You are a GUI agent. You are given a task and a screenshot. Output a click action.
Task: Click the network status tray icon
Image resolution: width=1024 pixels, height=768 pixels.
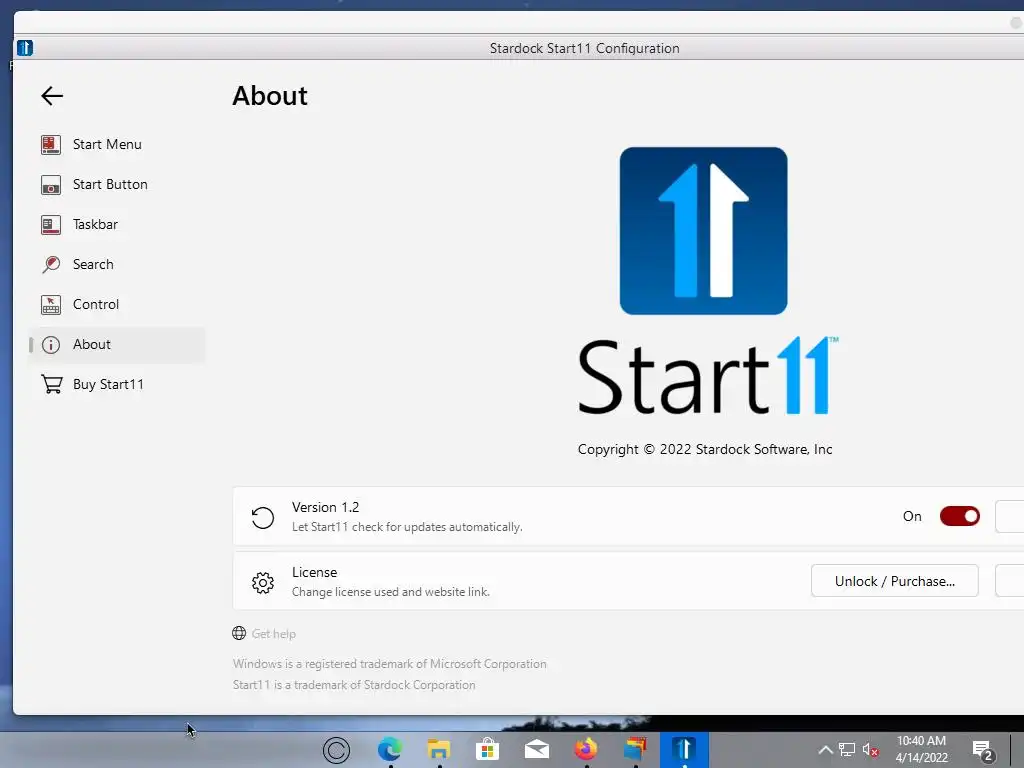click(x=847, y=750)
